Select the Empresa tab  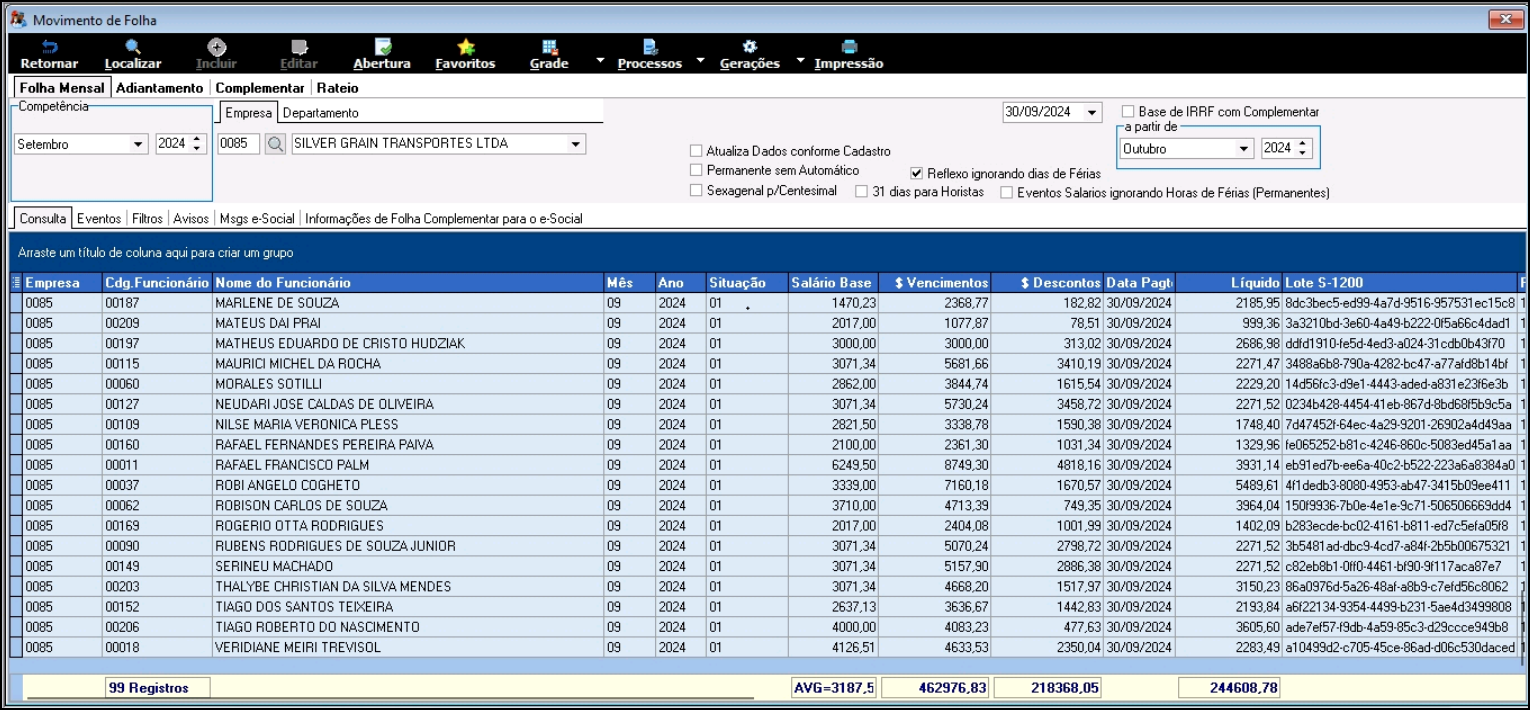click(247, 113)
